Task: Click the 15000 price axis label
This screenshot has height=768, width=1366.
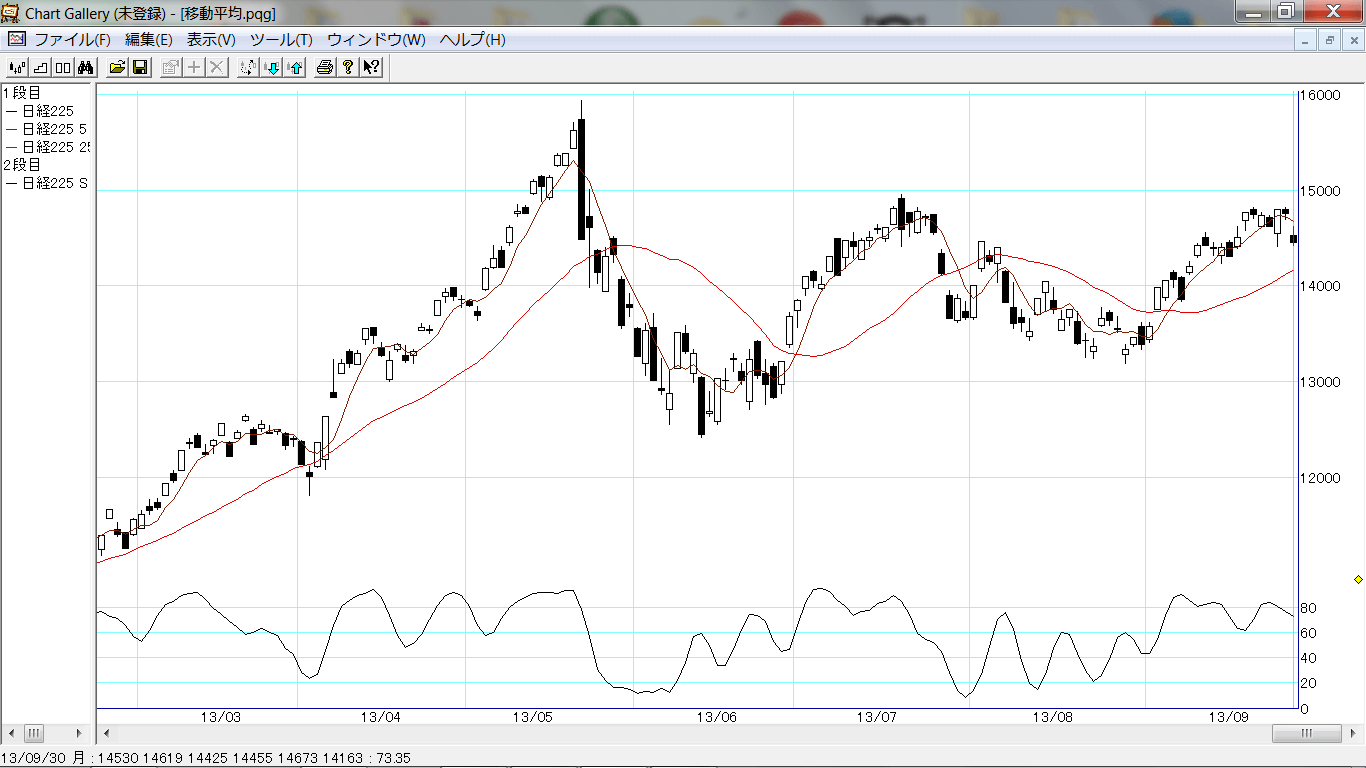Action: click(x=1320, y=191)
